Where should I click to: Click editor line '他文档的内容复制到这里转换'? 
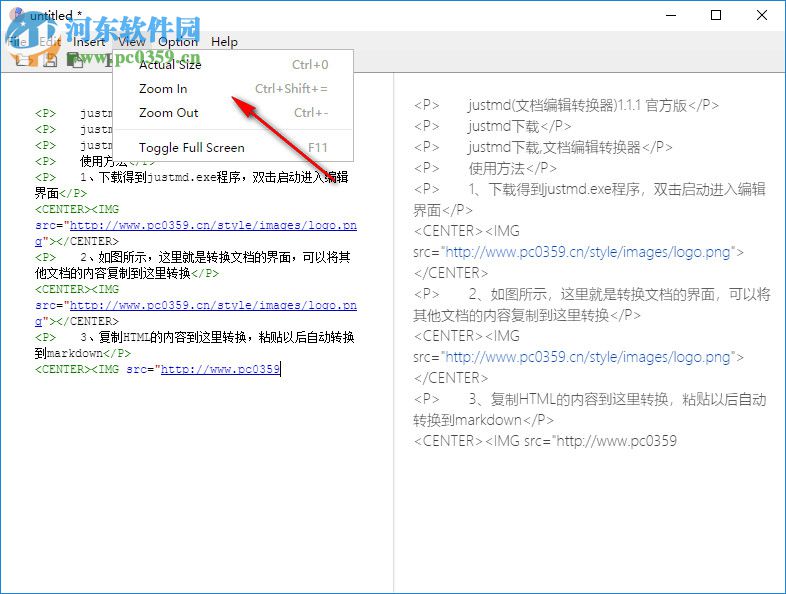click(x=113, y=273)
